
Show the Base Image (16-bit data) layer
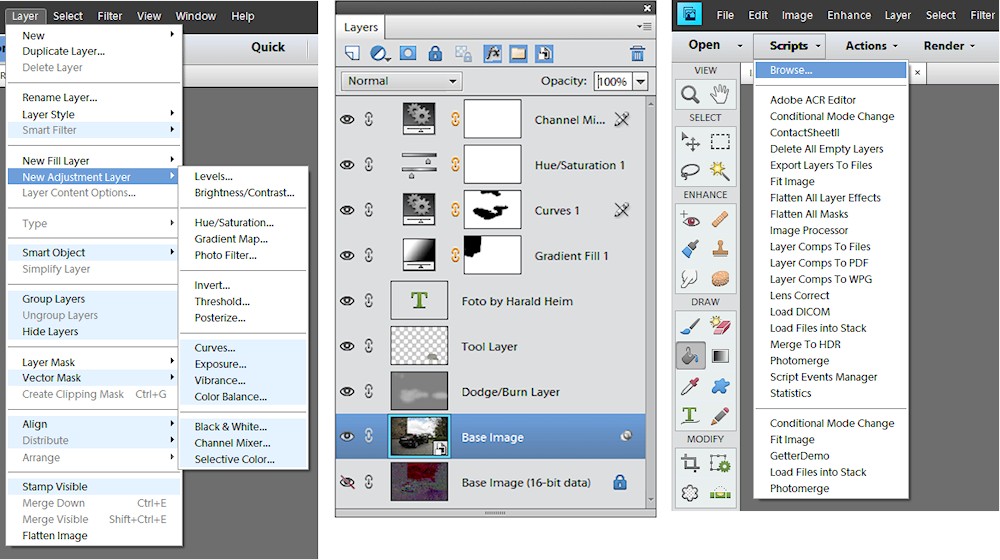coord(347,483)
